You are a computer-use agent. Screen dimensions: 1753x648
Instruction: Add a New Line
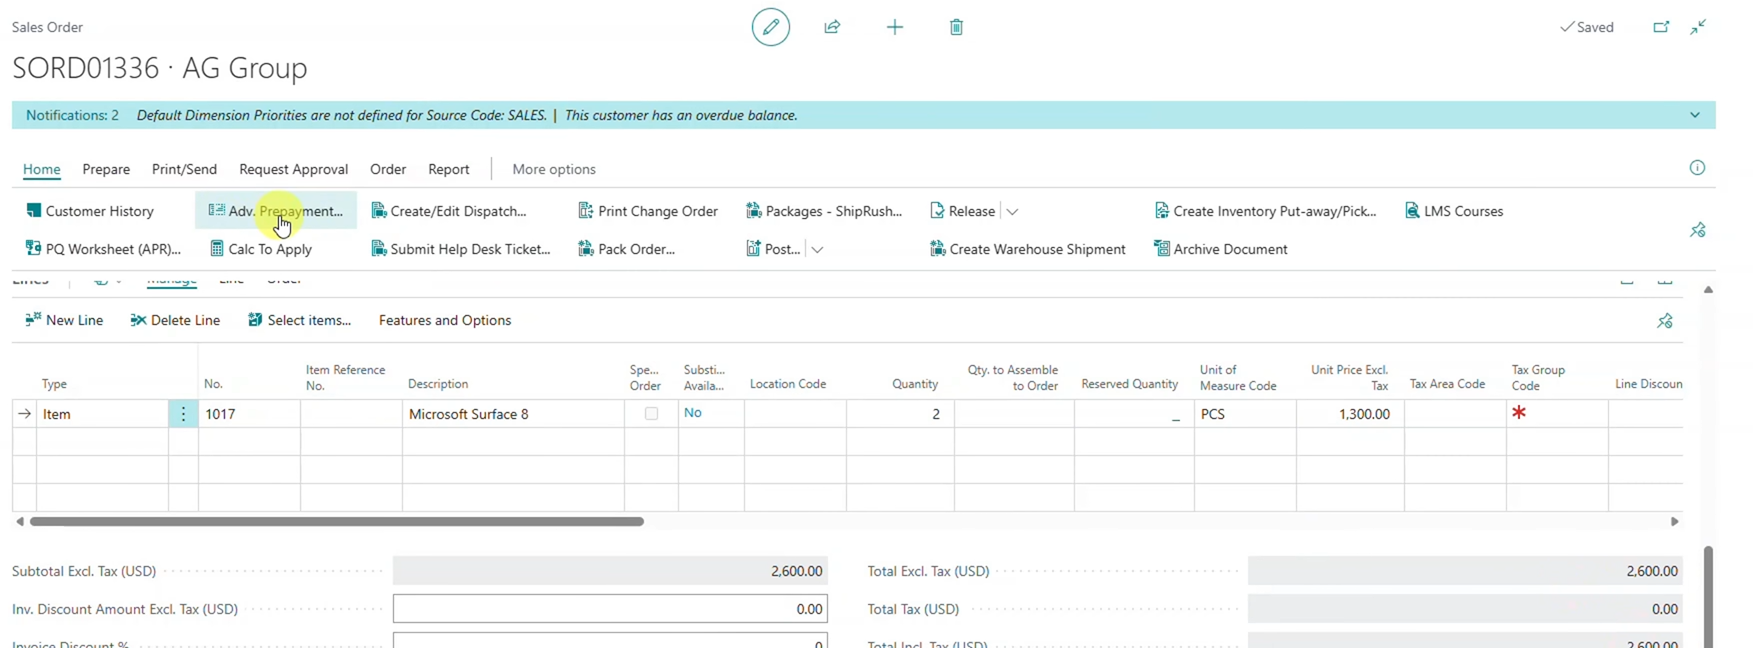click(x=64, y=320)
